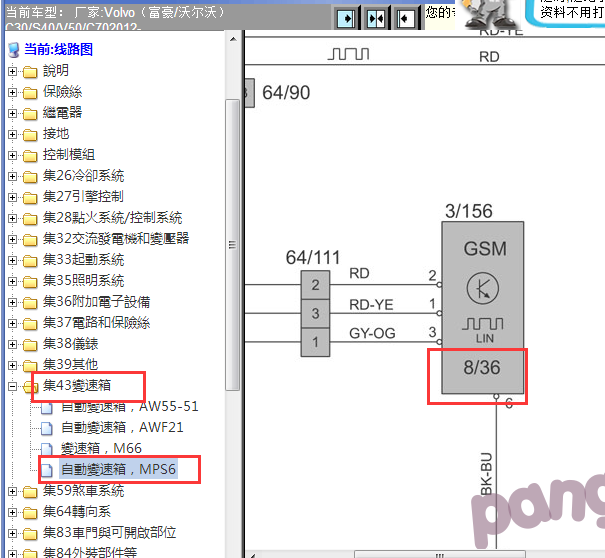The image size is (605, 558).
Task: Click the diagram horizontal scrollbar thumb
Action: pos(439,555)
